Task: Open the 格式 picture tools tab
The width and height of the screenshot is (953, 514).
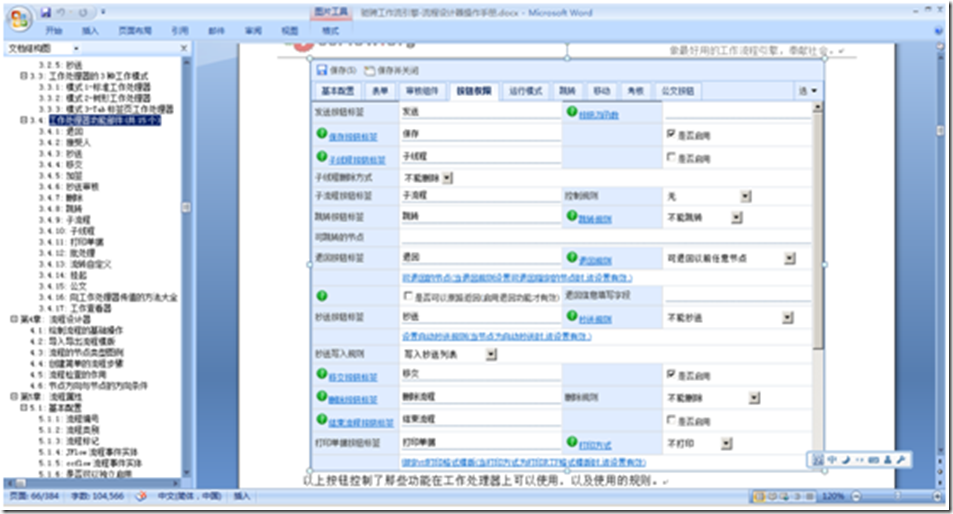Action: [331, 30]
